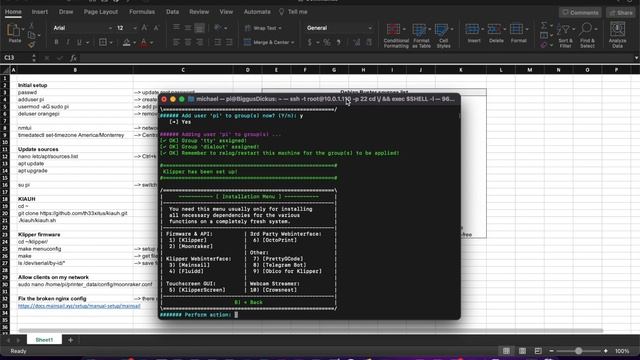Switch to Page Layout view in status bar

[x=522, y=351]
